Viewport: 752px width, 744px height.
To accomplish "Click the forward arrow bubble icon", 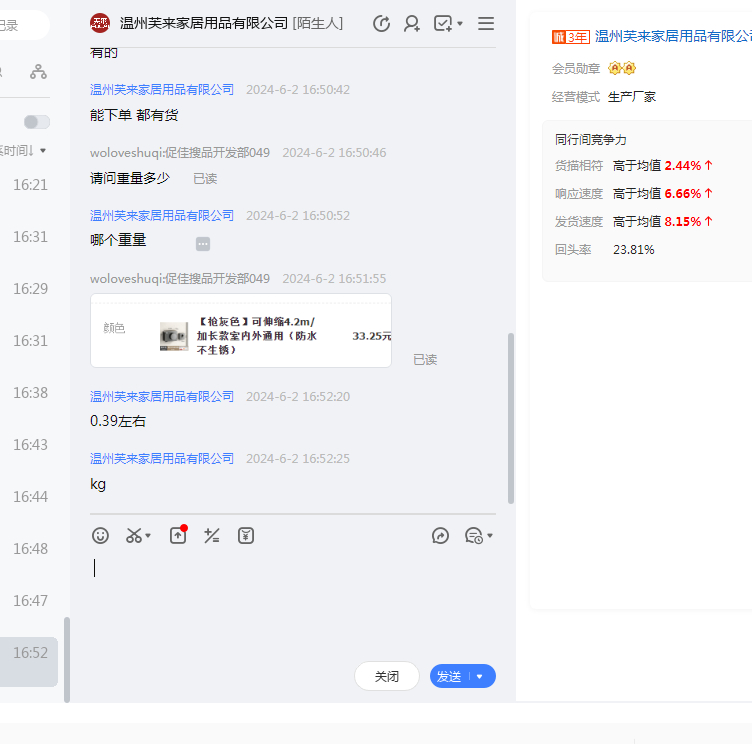I will tap(441, 536).
